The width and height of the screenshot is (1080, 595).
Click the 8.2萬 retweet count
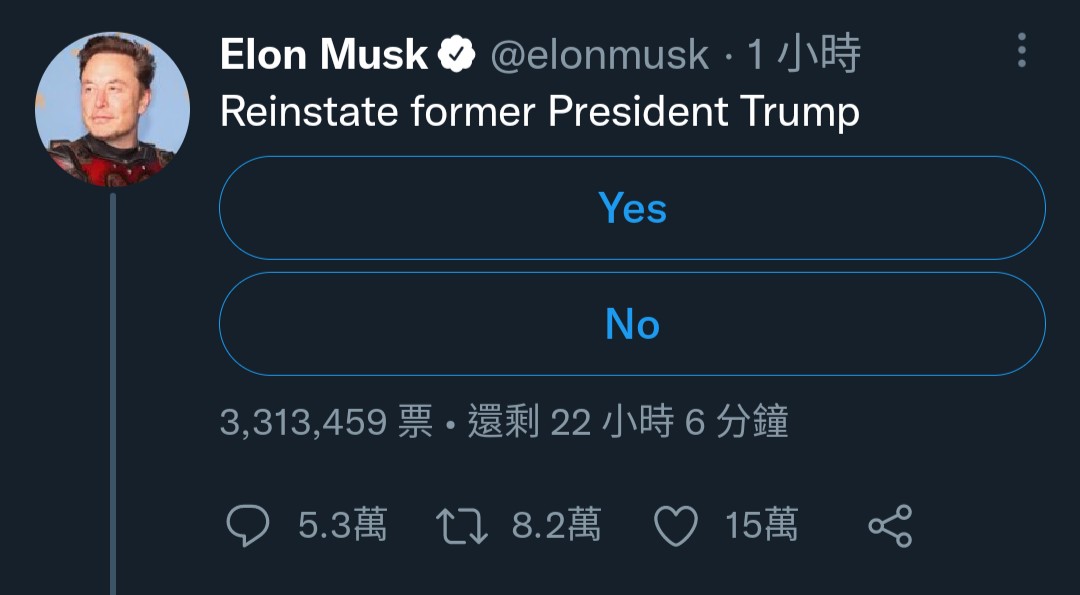pyautogui.click(x=556, y=526)
